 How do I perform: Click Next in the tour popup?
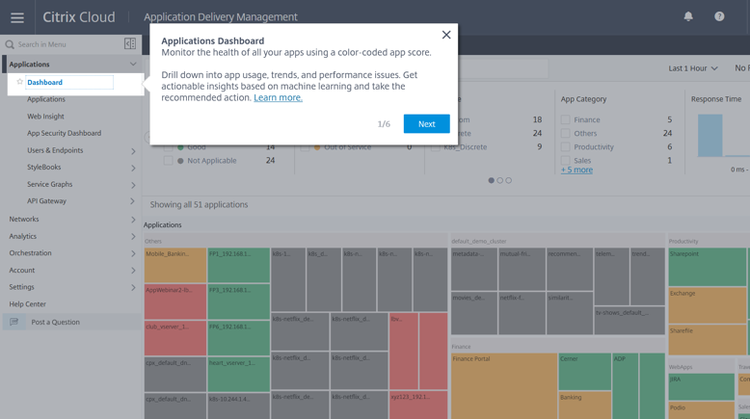pyautogui.click(x=427, y=124)
